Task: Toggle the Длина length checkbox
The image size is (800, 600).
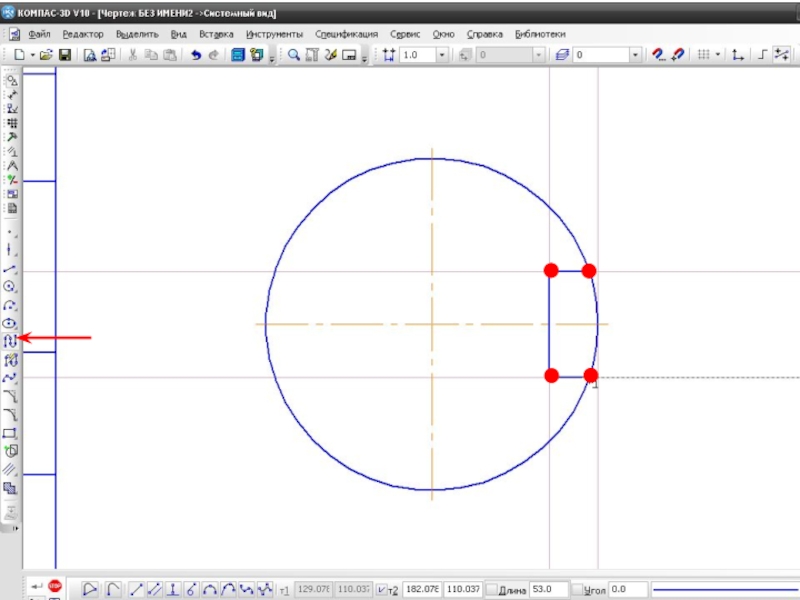Action: coord(491,590)
